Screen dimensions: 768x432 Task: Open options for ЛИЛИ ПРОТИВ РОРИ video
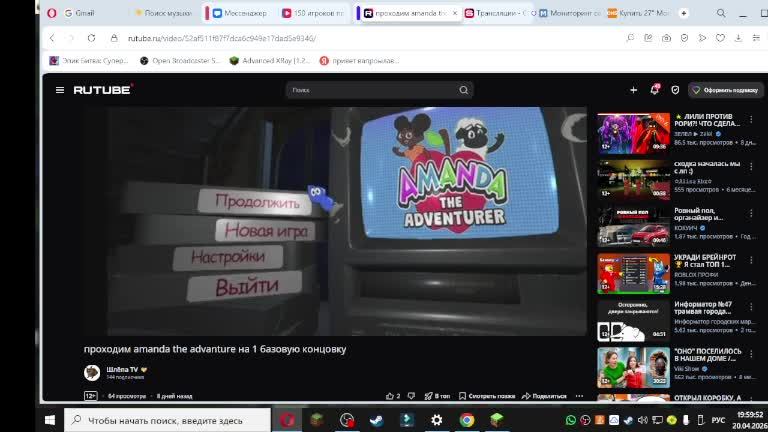[x=751, y=119]
